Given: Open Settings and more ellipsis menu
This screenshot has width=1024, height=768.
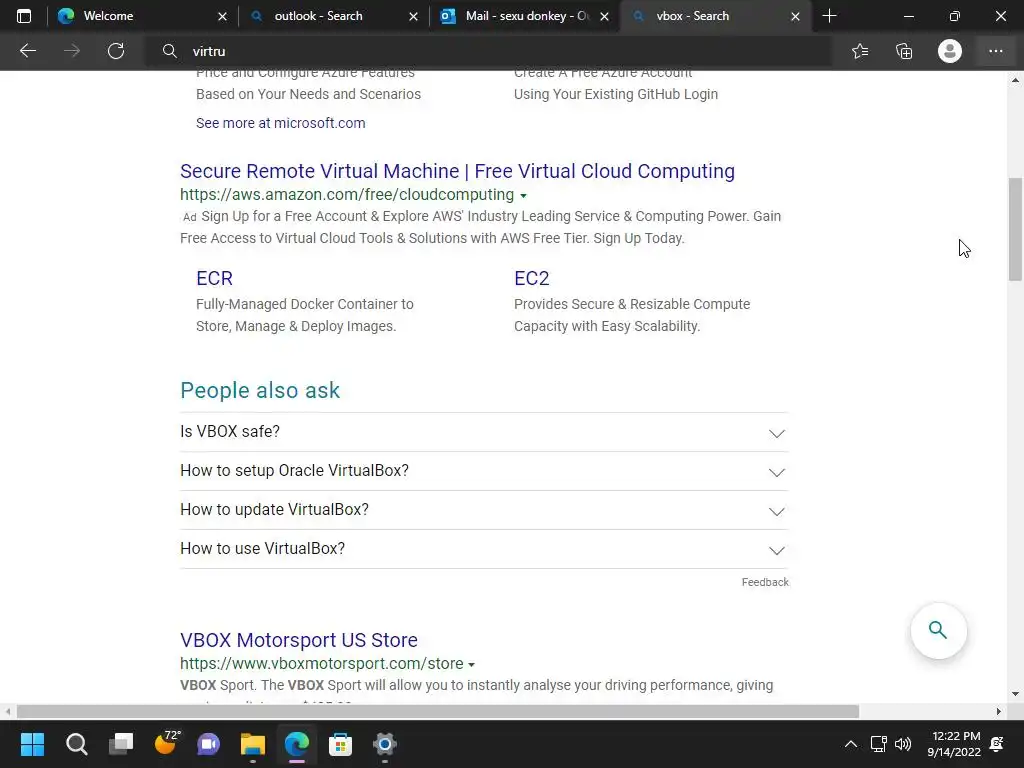Looking at the screenshot, I should coord(995,51).
